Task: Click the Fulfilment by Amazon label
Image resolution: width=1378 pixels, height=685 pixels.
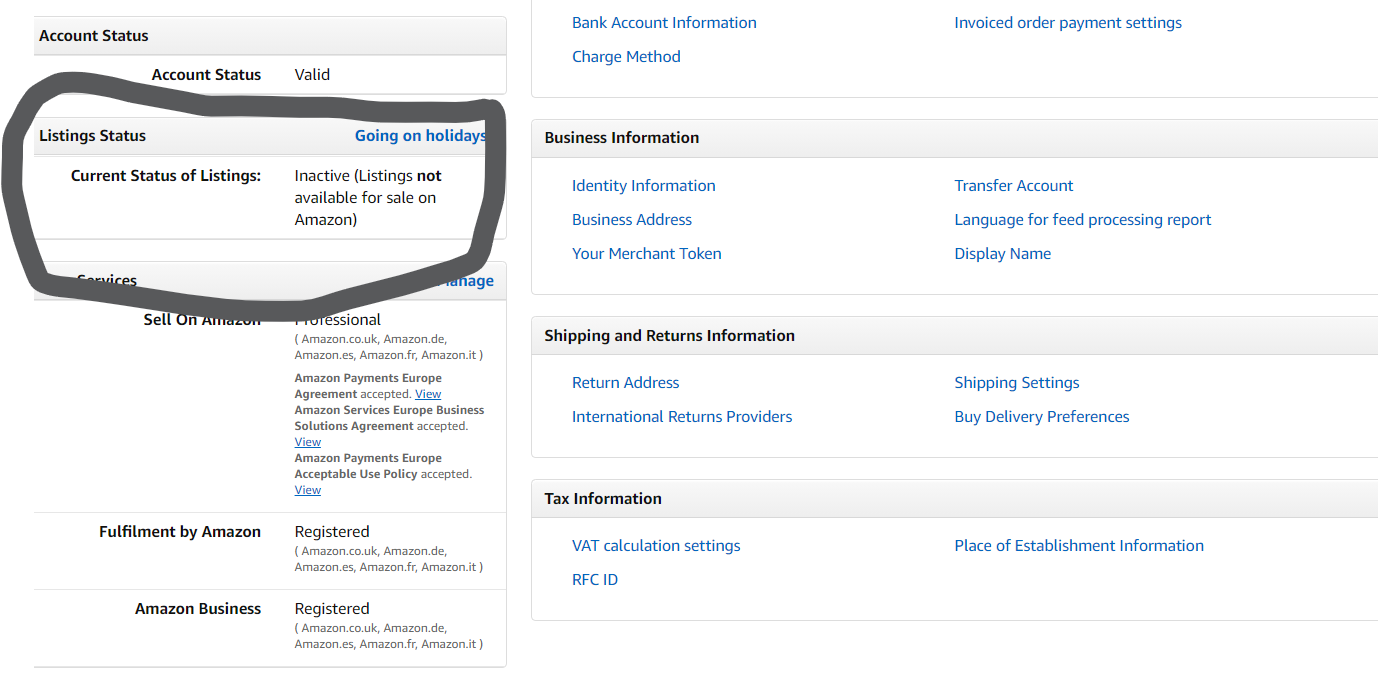Action: [x=180, y=531]
